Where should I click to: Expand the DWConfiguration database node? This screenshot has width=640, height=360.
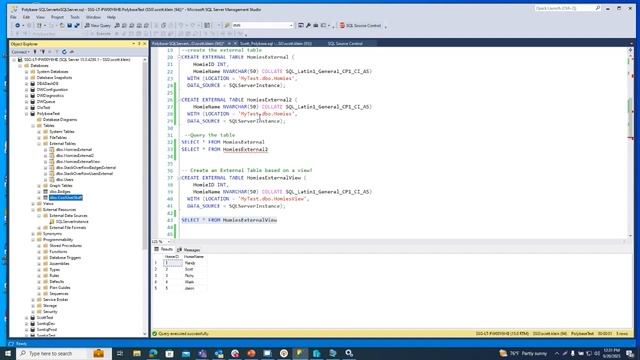point(27,89)
